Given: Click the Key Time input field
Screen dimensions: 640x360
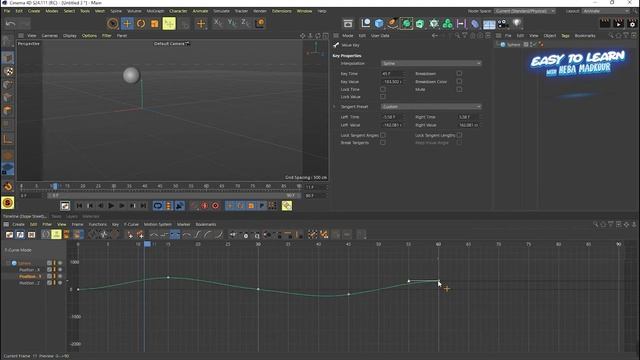Looking at the screenshot, I should (x=393, y=73).
